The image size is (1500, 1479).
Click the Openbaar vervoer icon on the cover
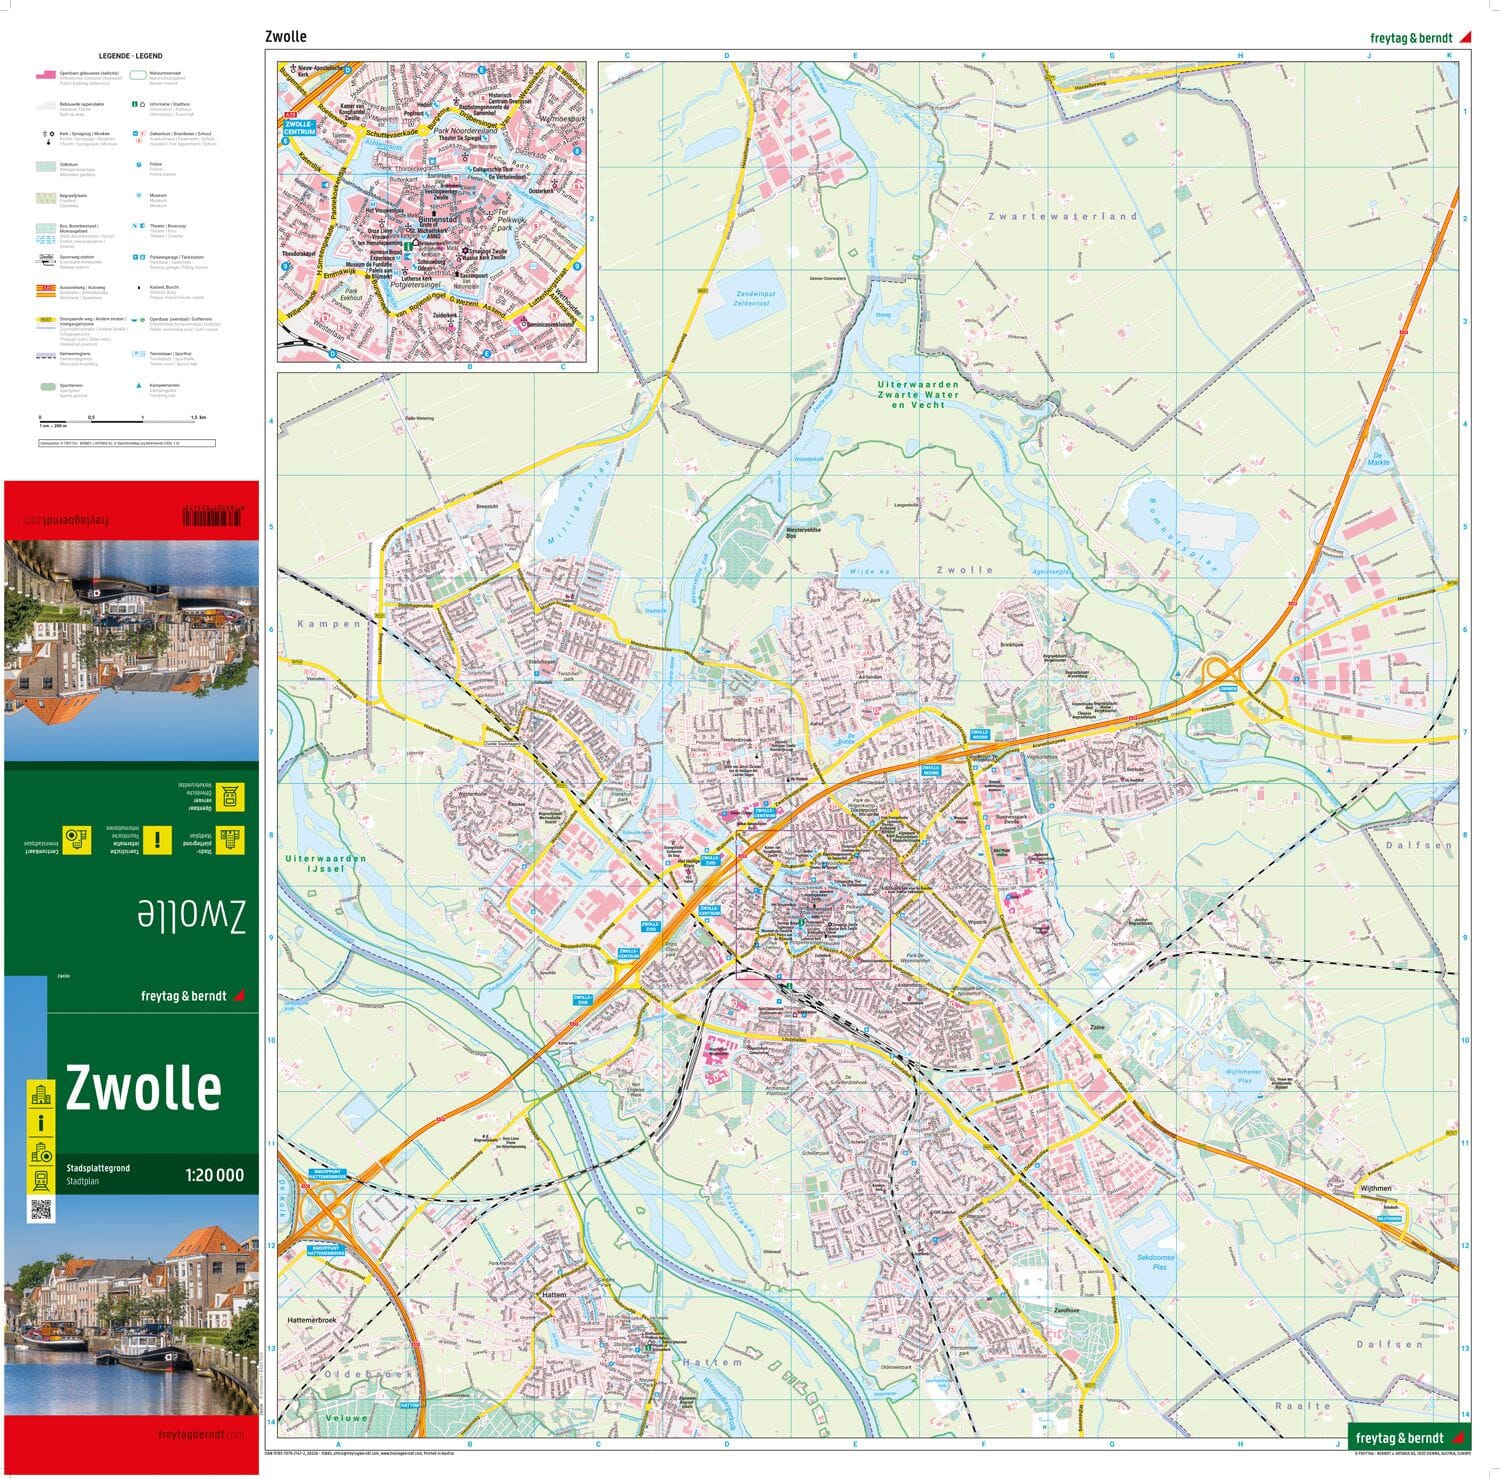228,796
